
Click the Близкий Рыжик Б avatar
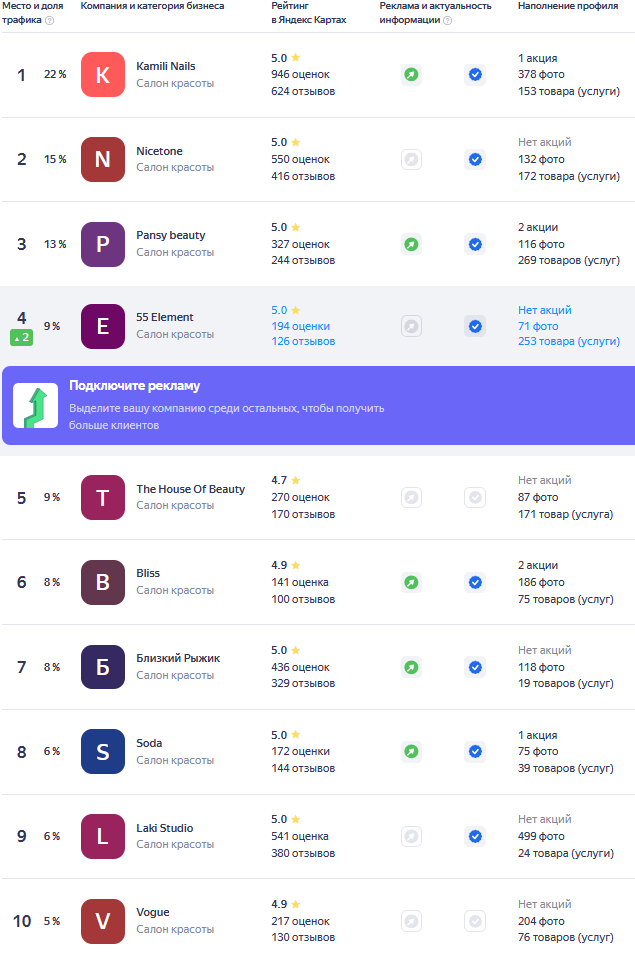click(x=103, y=667)
